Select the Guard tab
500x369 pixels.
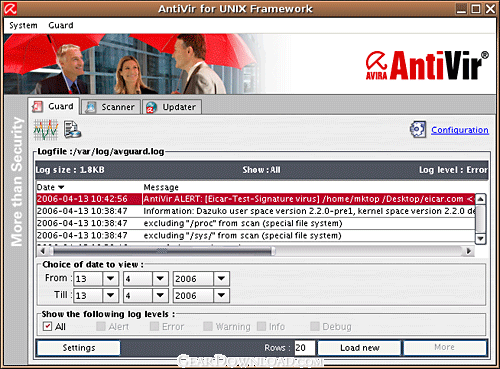coord(54,106)
